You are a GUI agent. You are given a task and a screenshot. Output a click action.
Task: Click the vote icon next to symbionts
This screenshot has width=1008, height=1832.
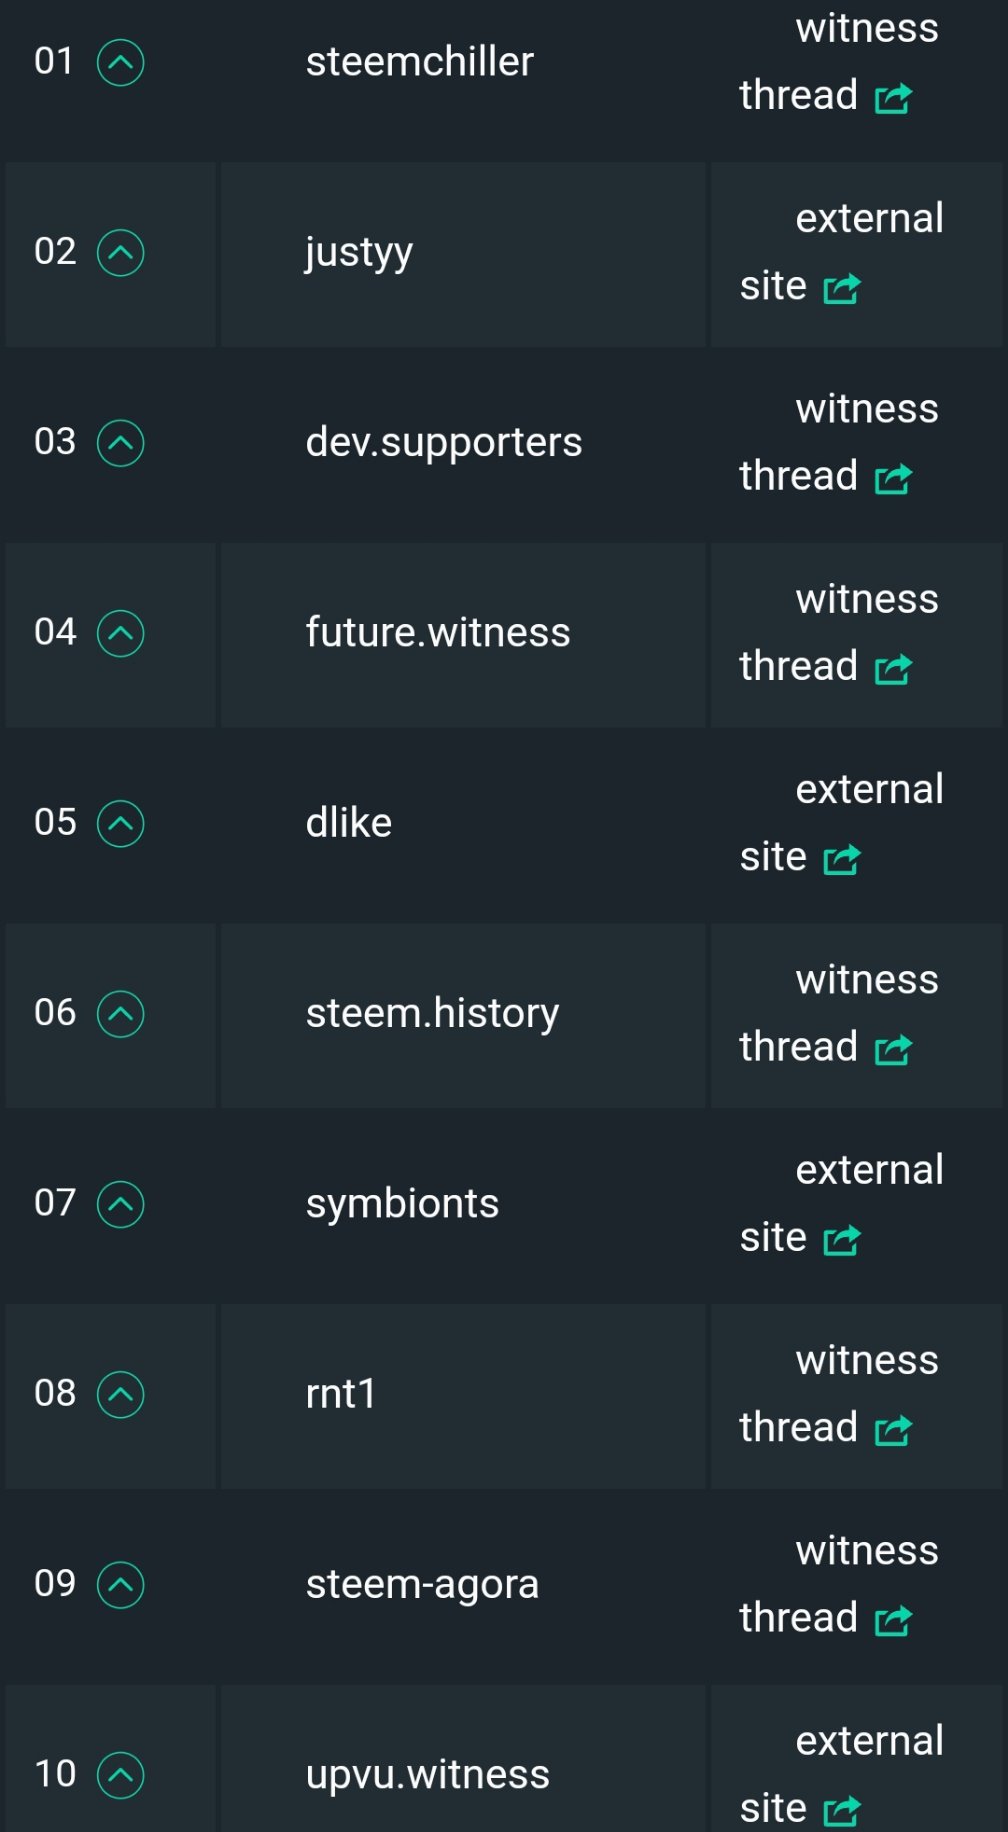click(120, 1204)
